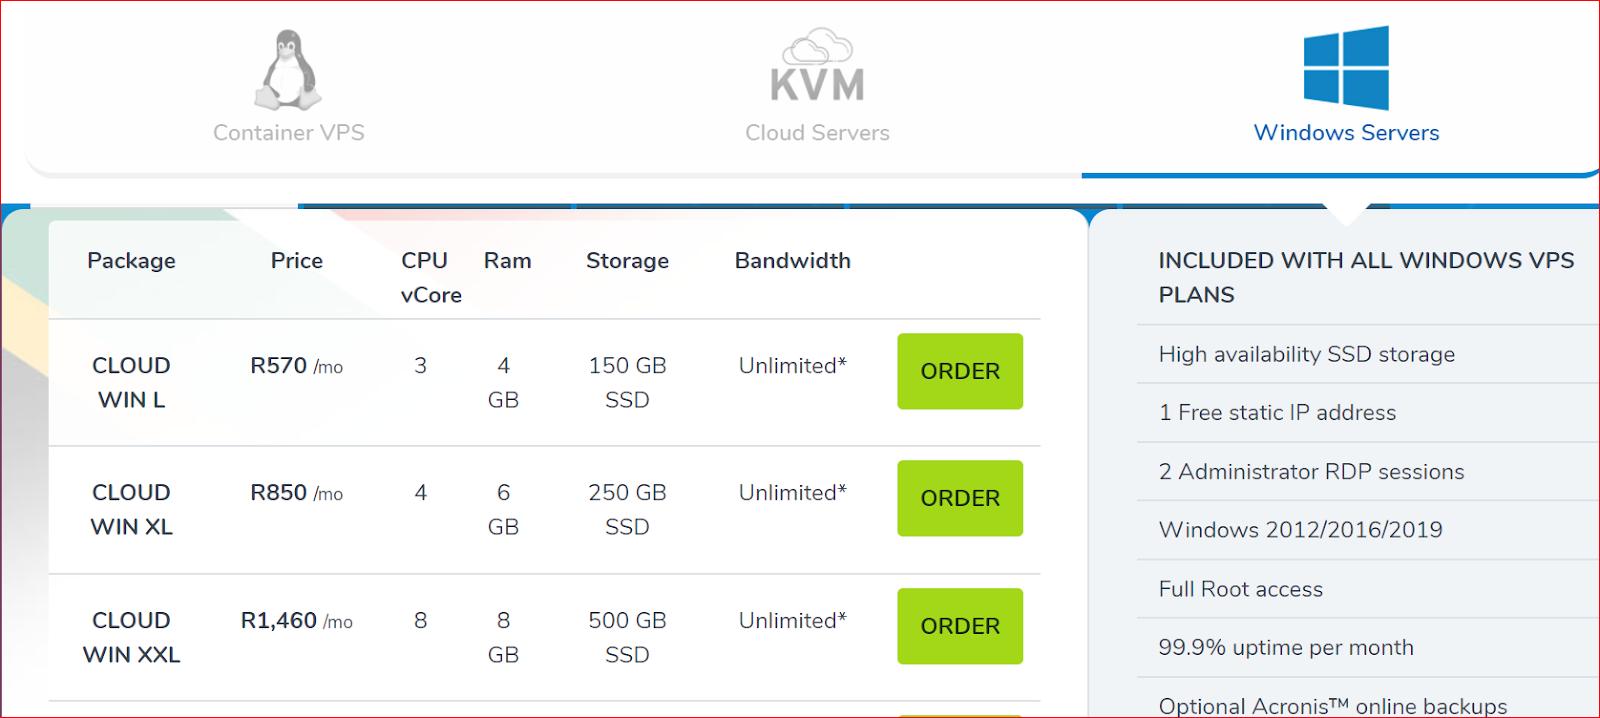Click Optional Acronis online backups feature

coord(1333,705)
